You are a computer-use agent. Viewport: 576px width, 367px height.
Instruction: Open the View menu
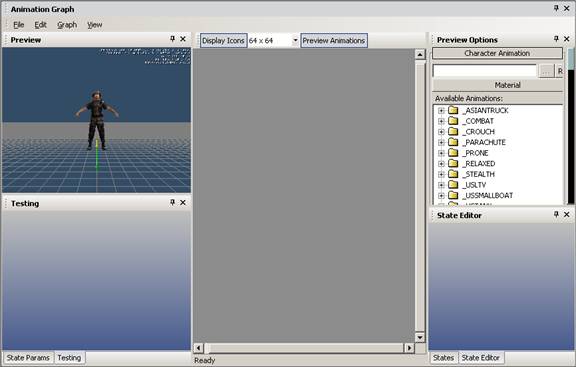pyautogui.click(x=94, y=25)
